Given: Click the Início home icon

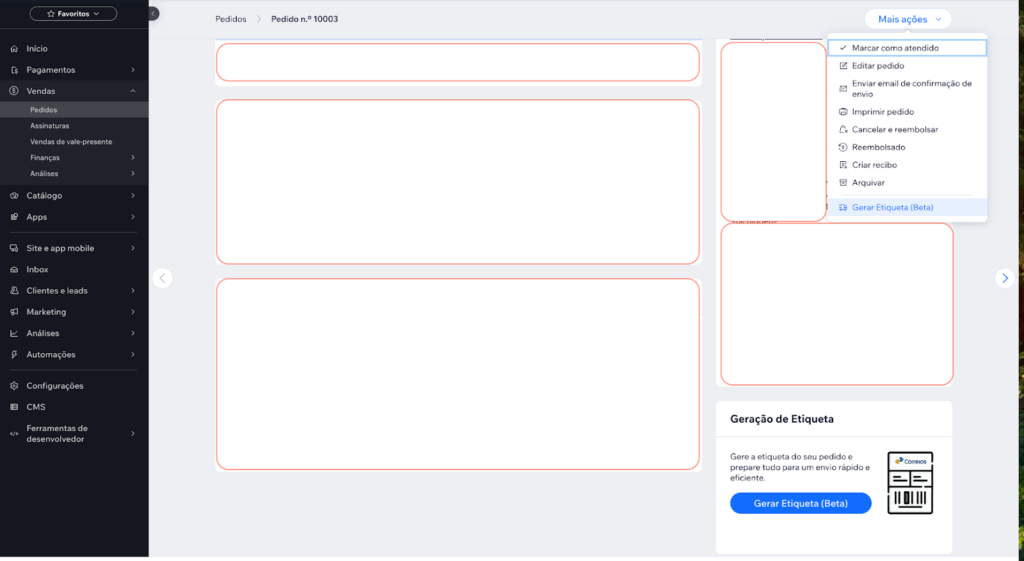Looking at the screenshot, I should [14, 48].
